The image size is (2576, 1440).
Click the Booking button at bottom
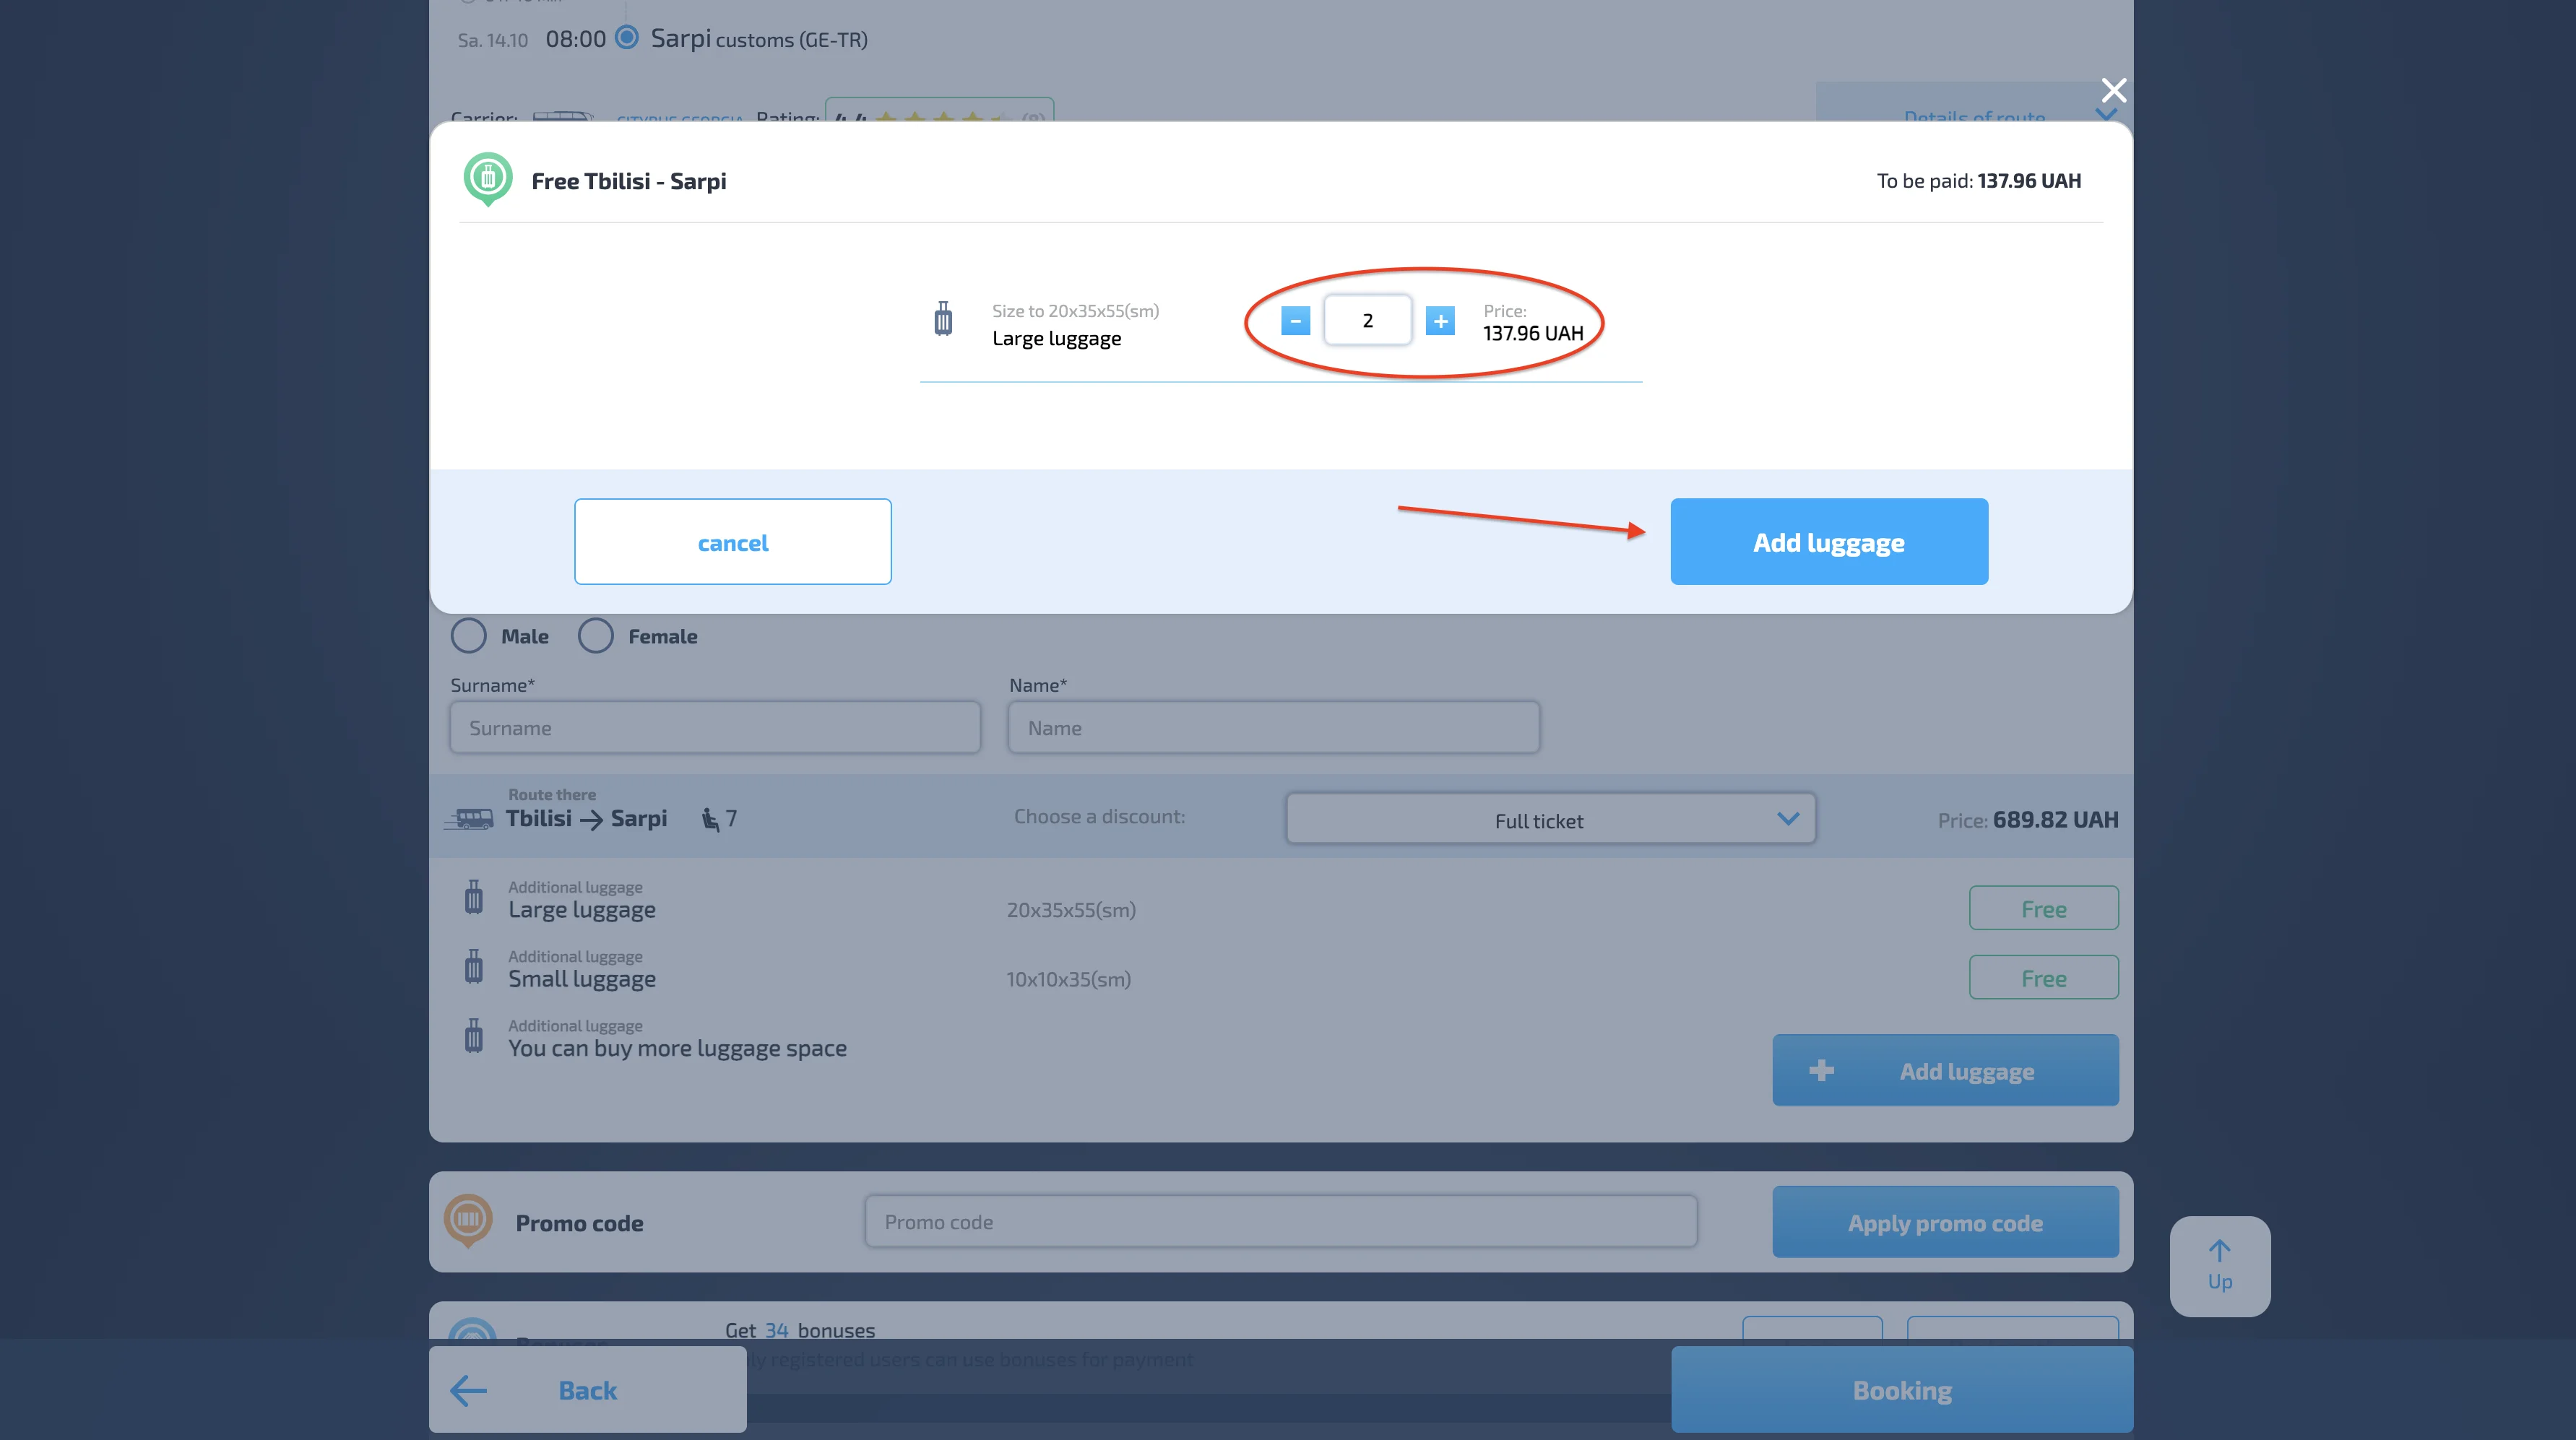(x=1901, y=1390)
